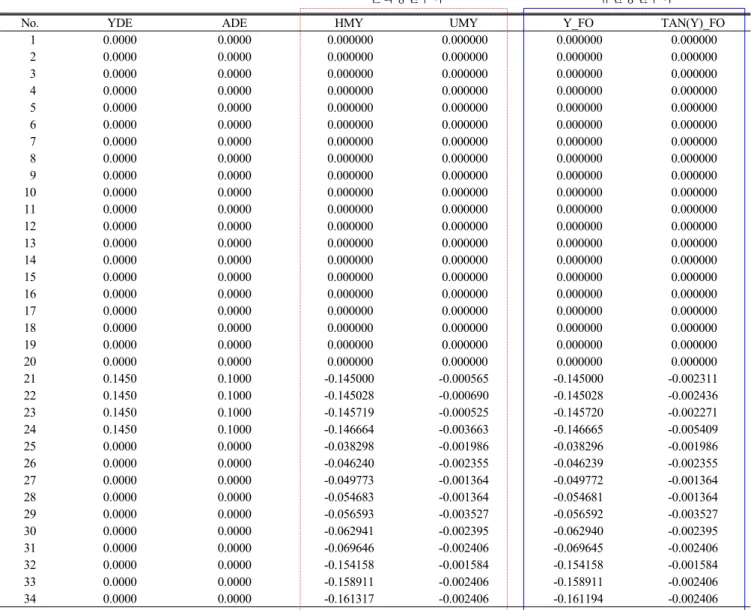The width and height of the screenshot is (751, 610).
Task: Click HMY value -0.146664 in row 24
Action: [x=349, y=429]
